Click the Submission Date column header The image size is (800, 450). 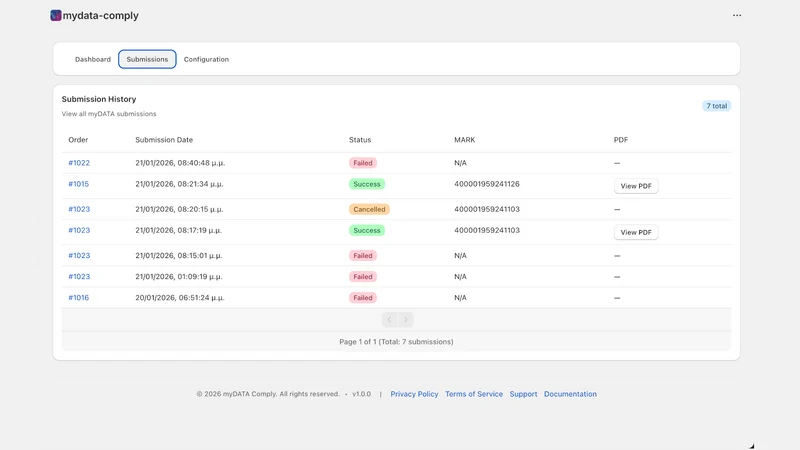coord(164,140)
